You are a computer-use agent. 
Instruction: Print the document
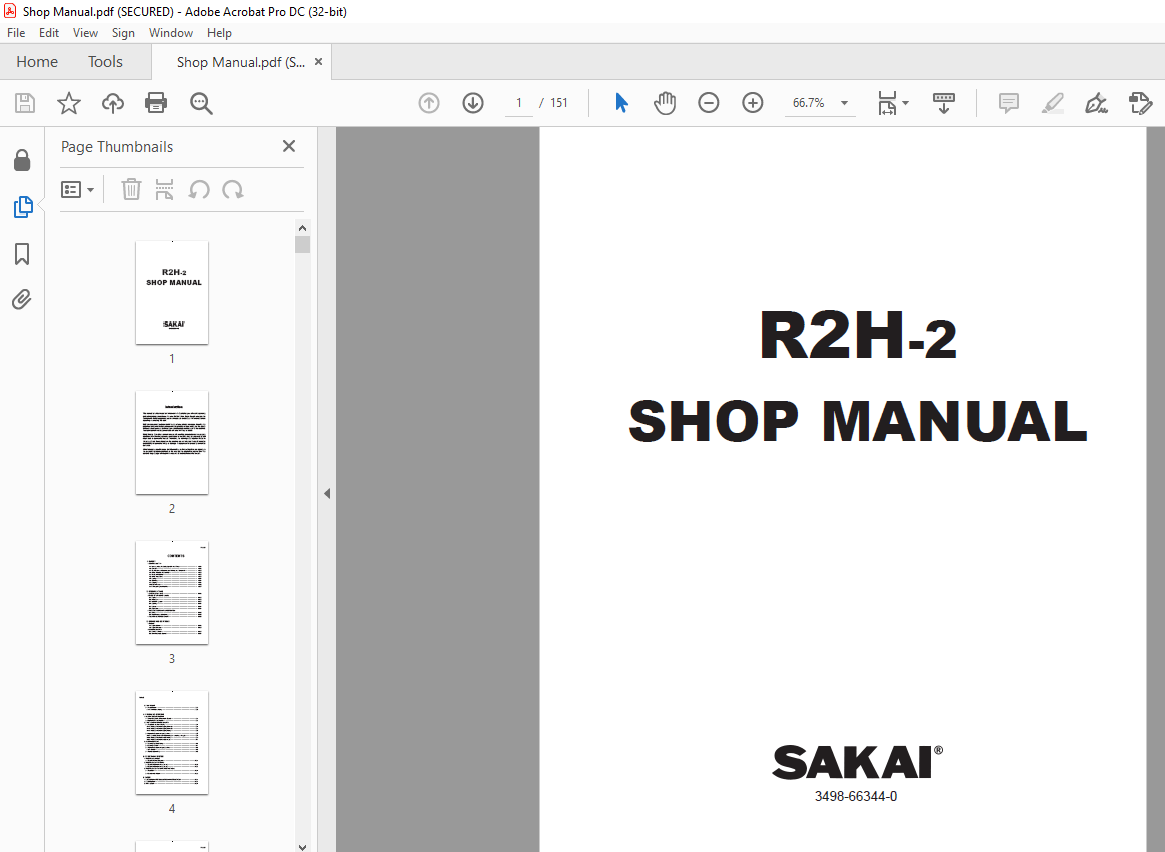[x=156, y=103]
